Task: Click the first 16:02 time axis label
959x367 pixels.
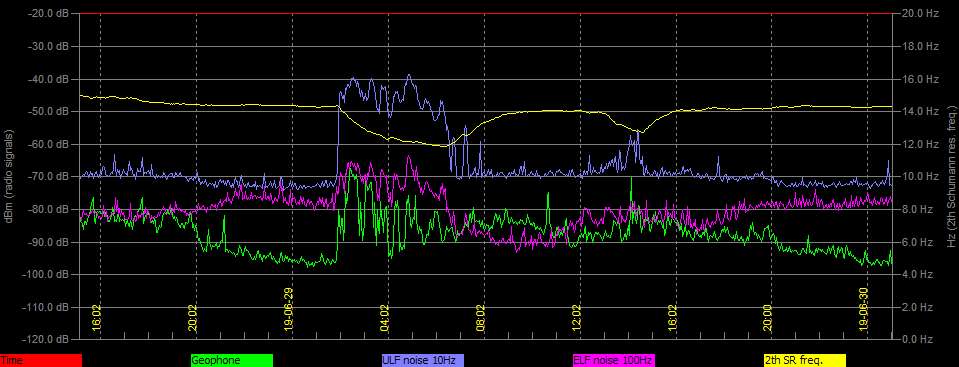Action: pyautogui.click(x=97, y=318)
